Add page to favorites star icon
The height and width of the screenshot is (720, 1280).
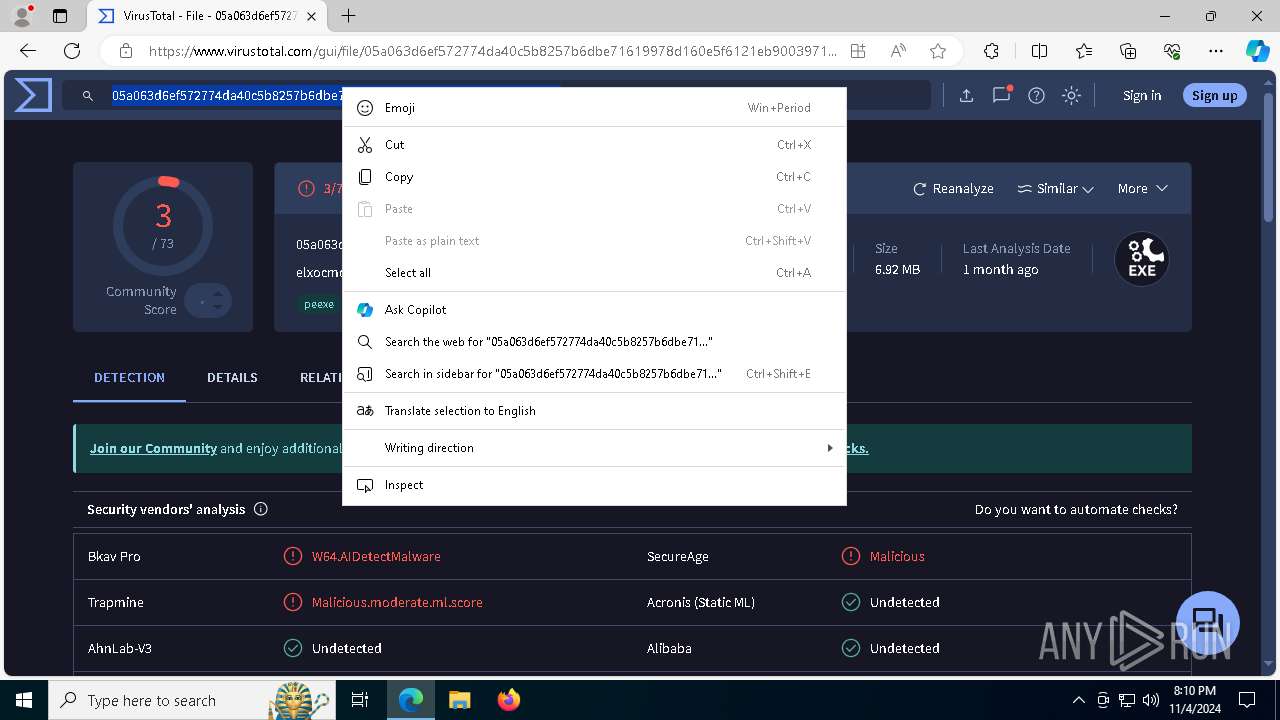pyautogui.click(x=937, y=51)
